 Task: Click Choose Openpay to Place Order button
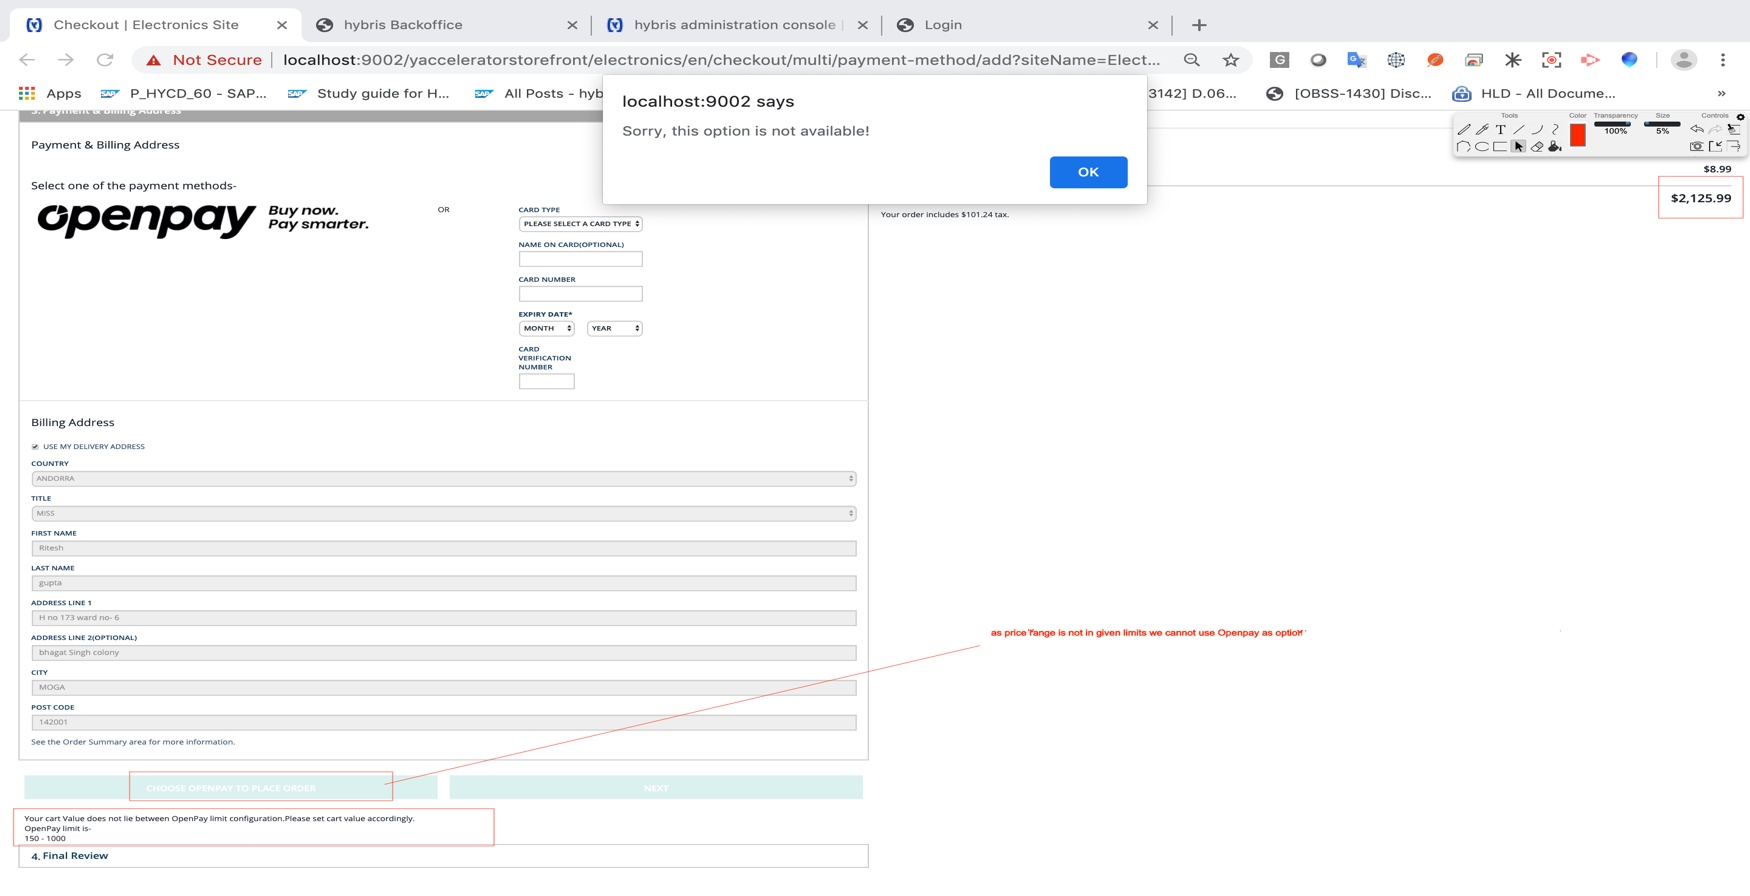click(x=231, y=788)
